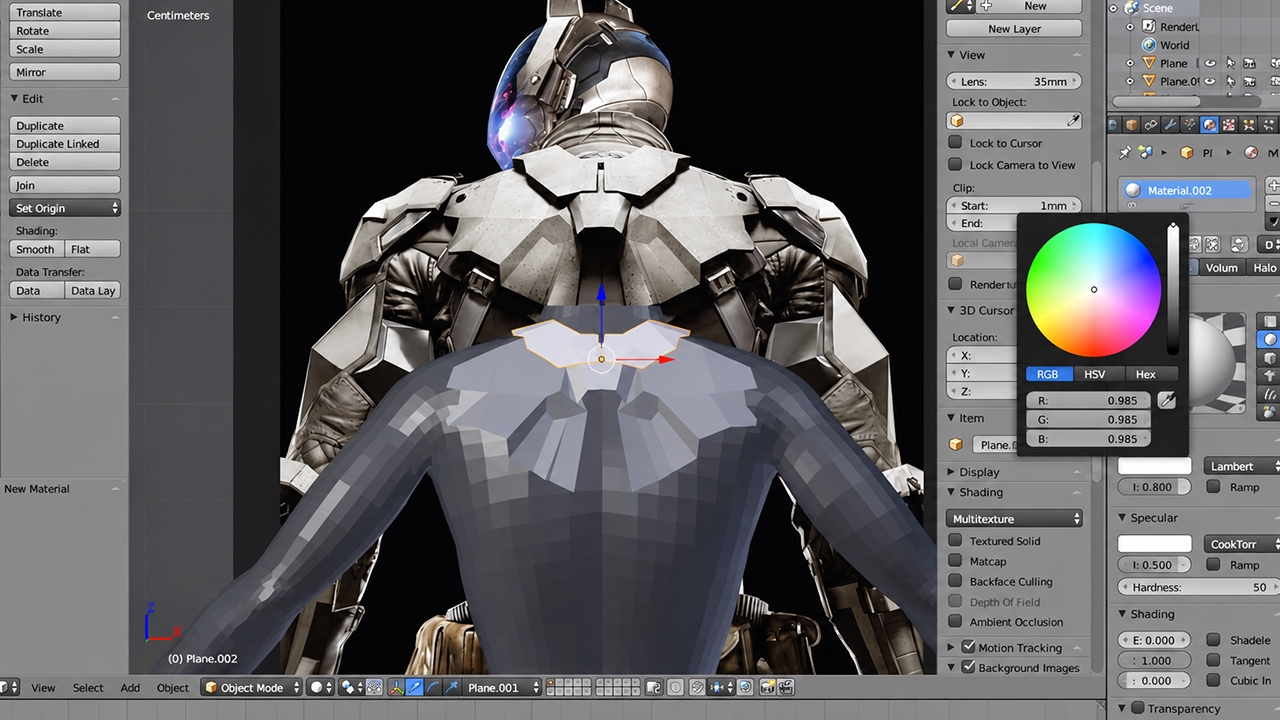The width and height of the screenshot is (1280, 720).
Task: Toggle the 3D manipulator widget in header
Action: click(396, 687)
